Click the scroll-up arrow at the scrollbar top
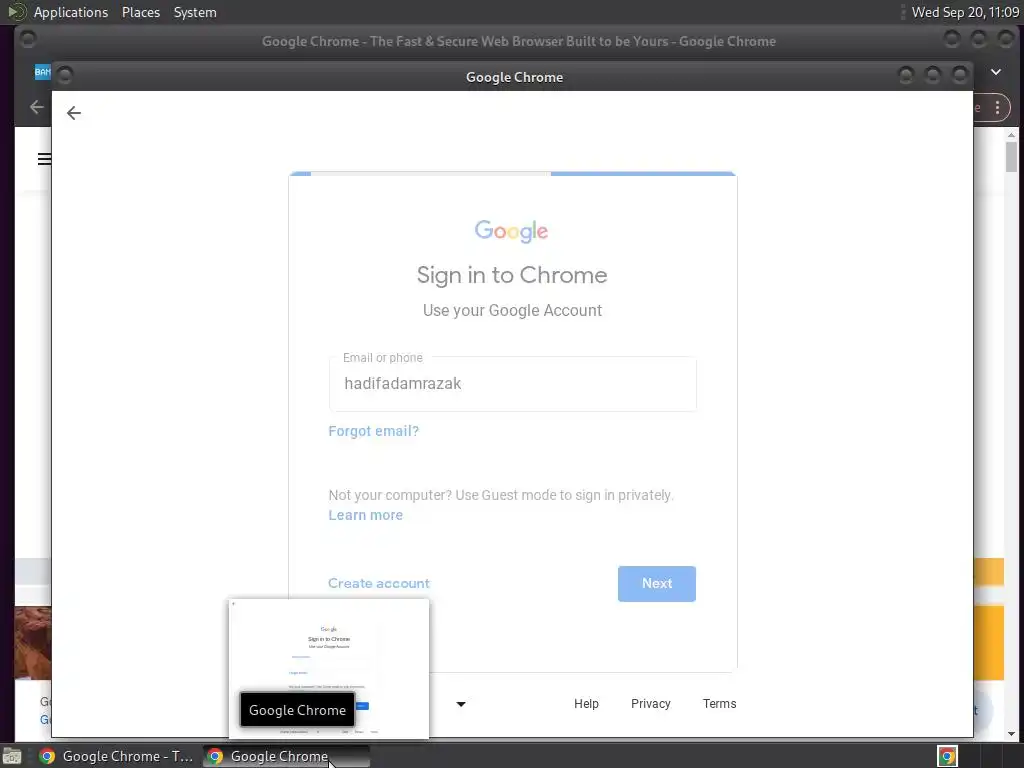 (x=1011, y=135)
